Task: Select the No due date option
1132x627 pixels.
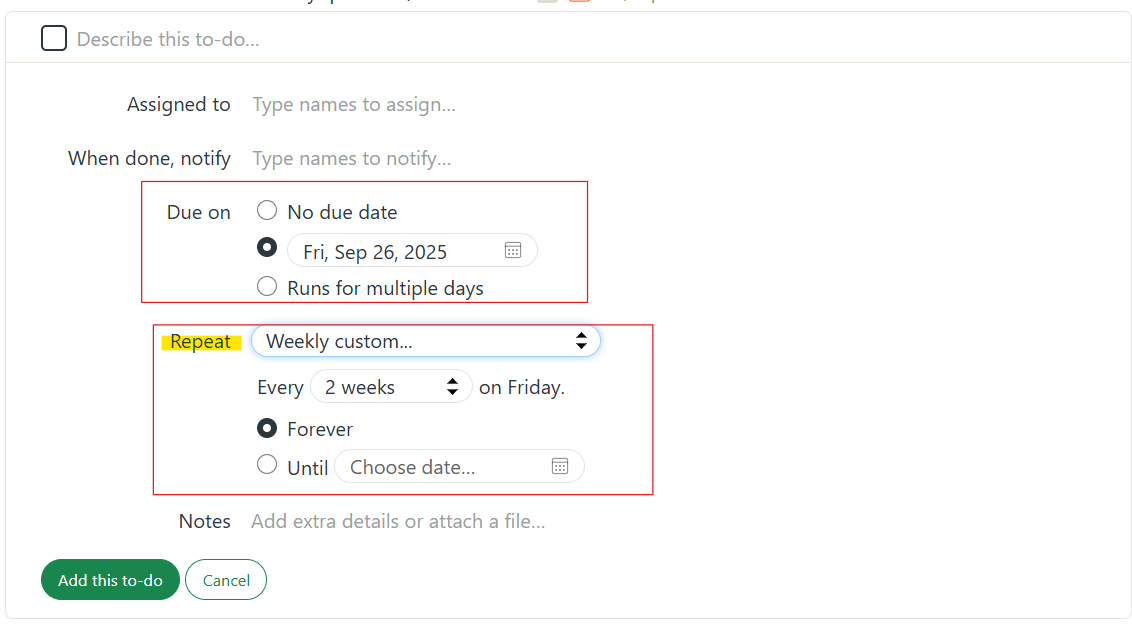Action: coord(267,210)
